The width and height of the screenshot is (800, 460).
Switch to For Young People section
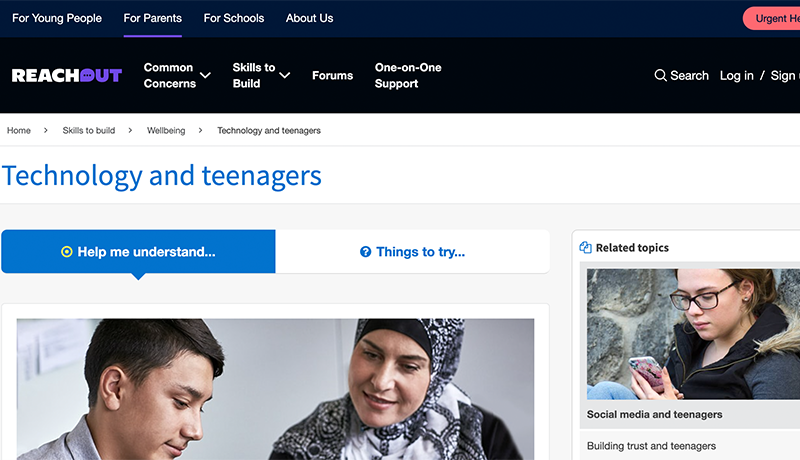57,18
